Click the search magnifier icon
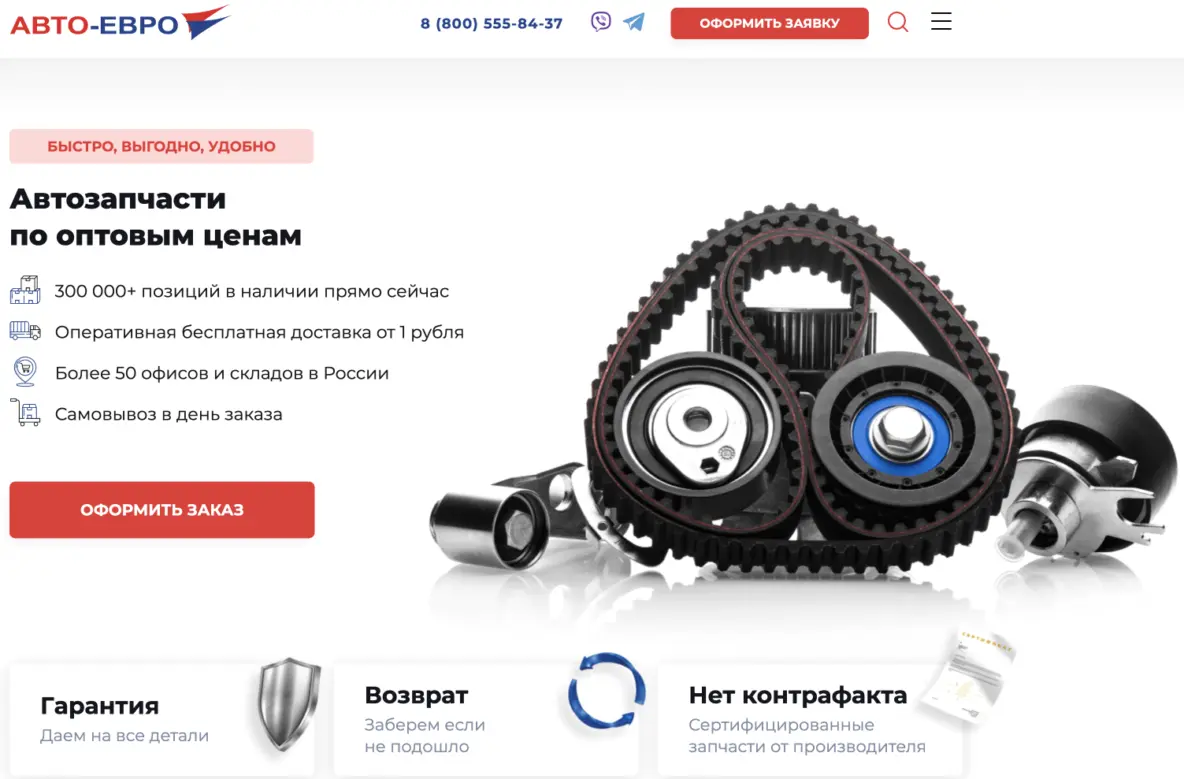The image size is (1184, 779). point(898,22)
